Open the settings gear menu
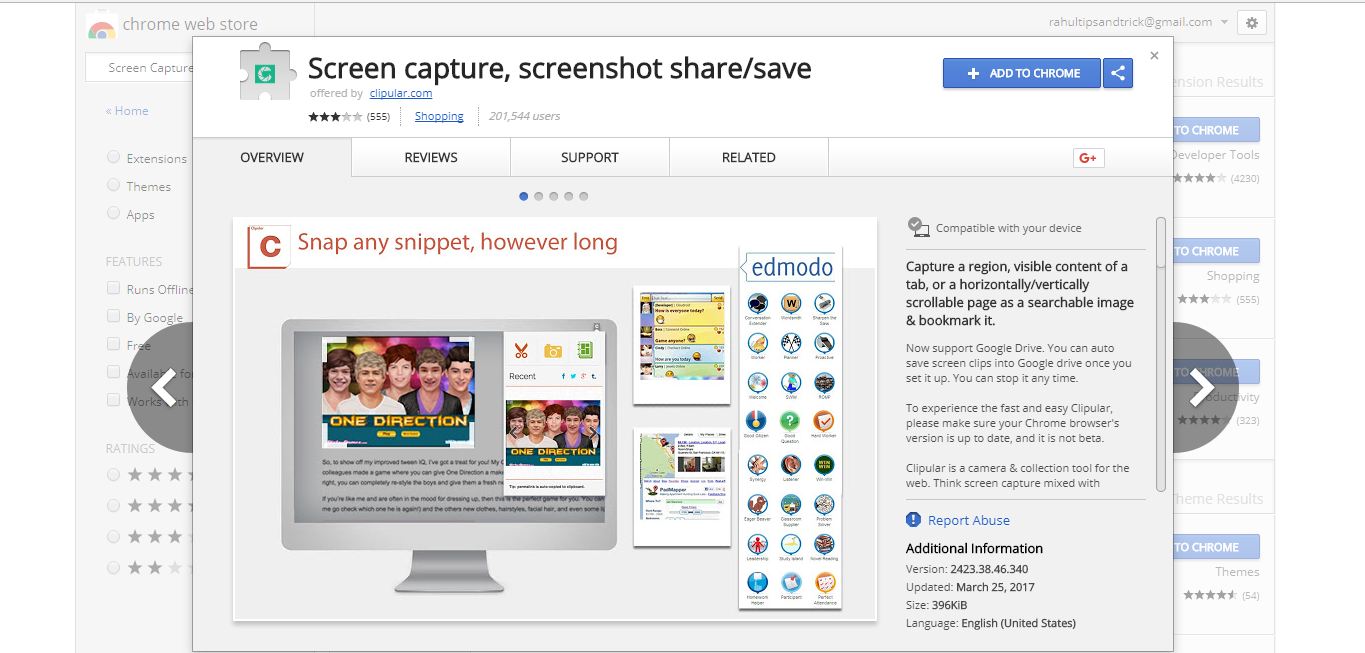 pos(1252,22)
